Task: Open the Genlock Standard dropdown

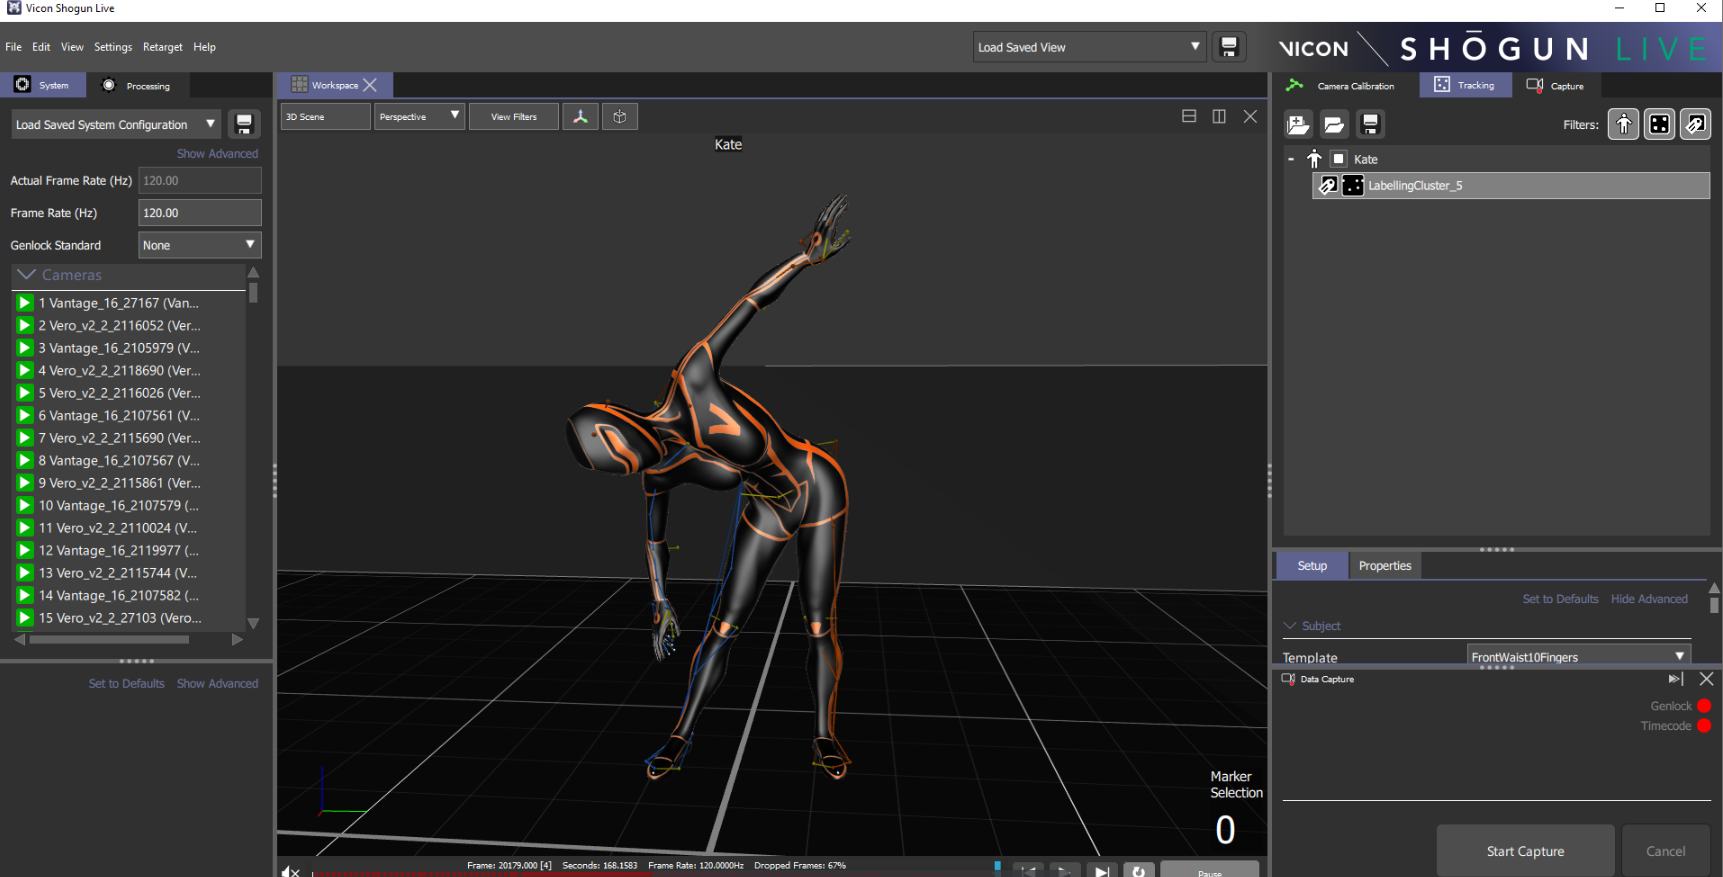Action: coord(199,245)
